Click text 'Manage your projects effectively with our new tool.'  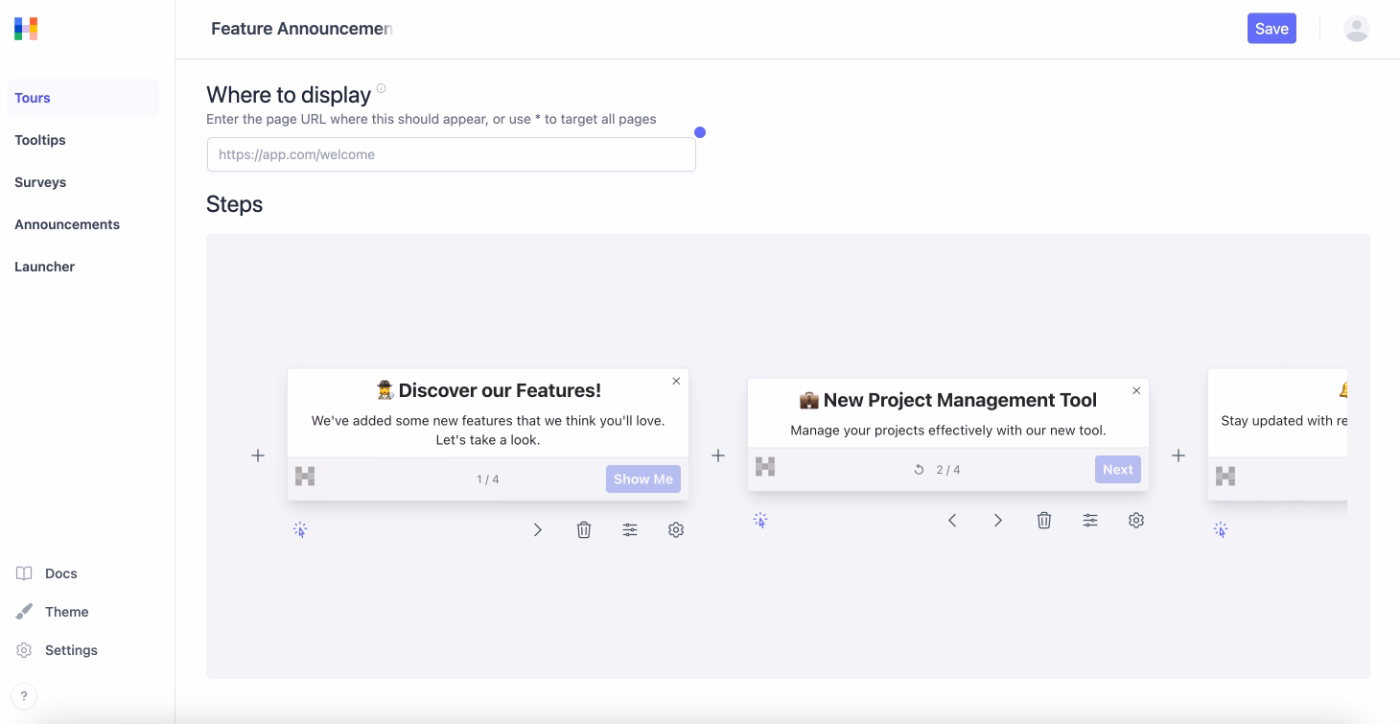(948, 431)
